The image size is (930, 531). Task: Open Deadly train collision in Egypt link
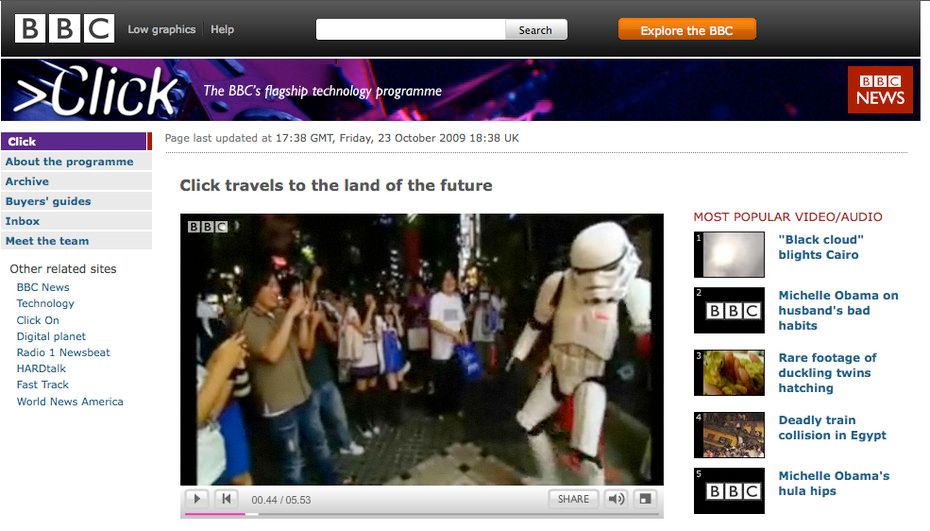832,428
